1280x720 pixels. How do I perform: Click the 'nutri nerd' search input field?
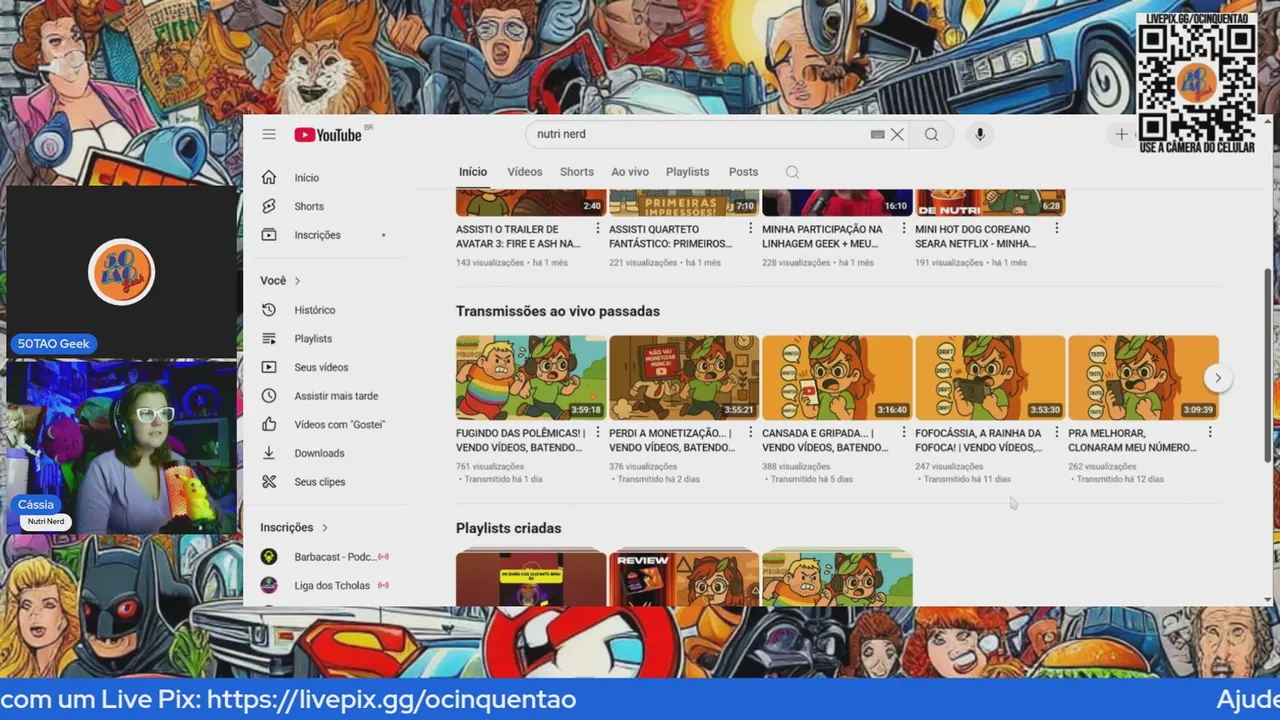coord(698,134)
